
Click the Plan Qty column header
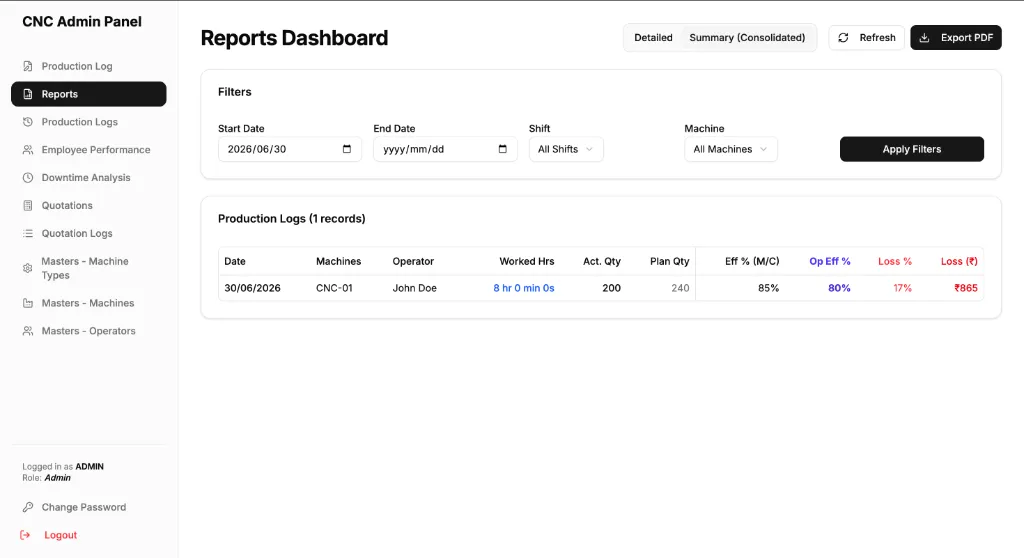point(669,261)
